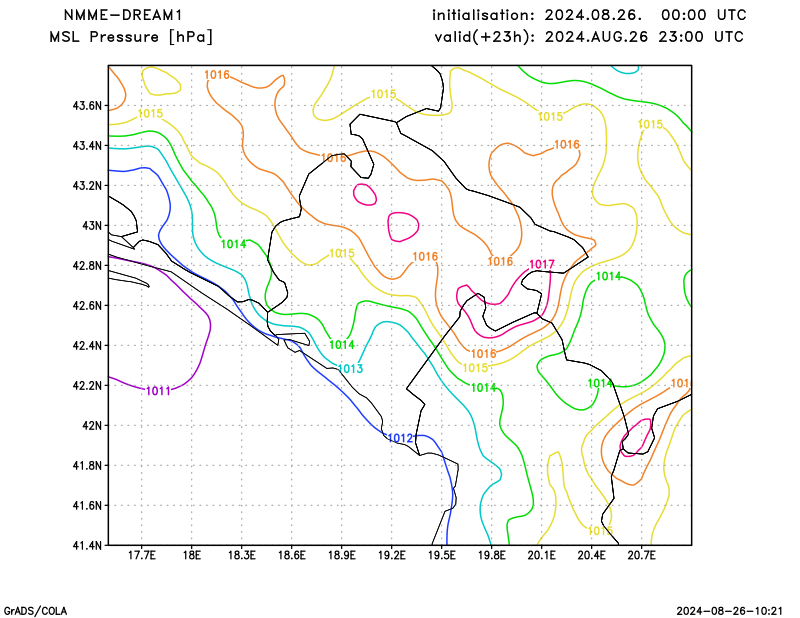Click the 42N latitude tick label

tap(92, 426)
